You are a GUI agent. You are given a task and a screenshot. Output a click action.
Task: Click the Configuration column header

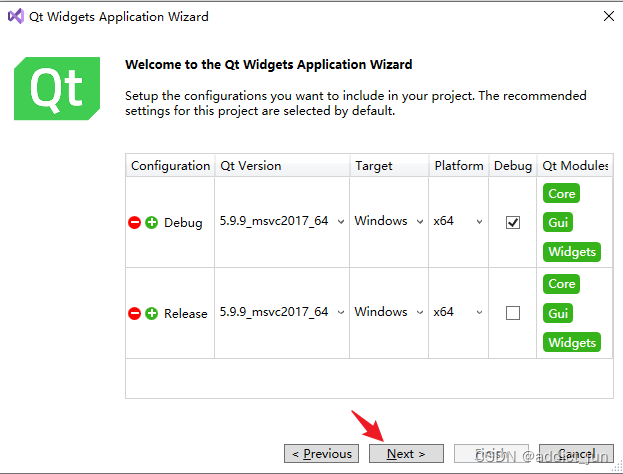170,166
